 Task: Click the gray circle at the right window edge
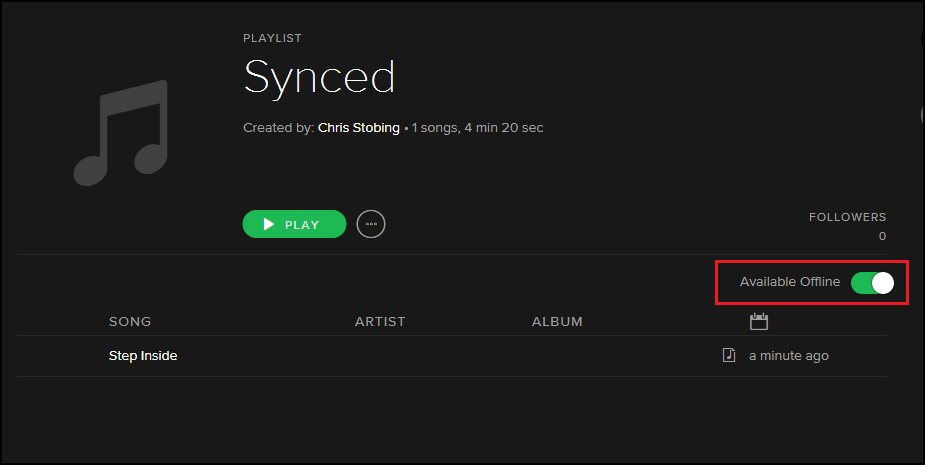click(x=921, y=114)
